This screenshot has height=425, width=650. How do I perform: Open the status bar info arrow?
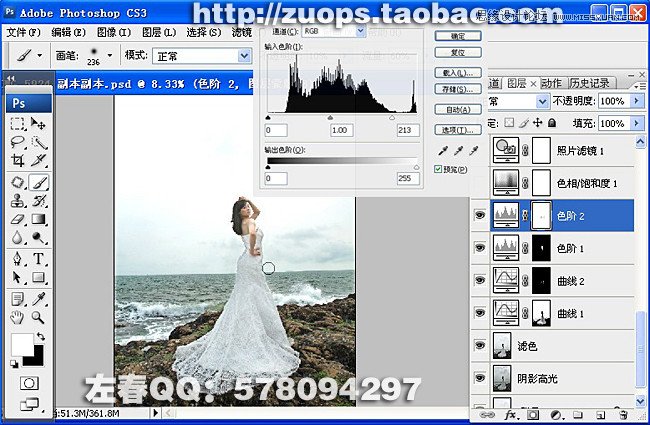pyautogui.click(x=155, y=413)
